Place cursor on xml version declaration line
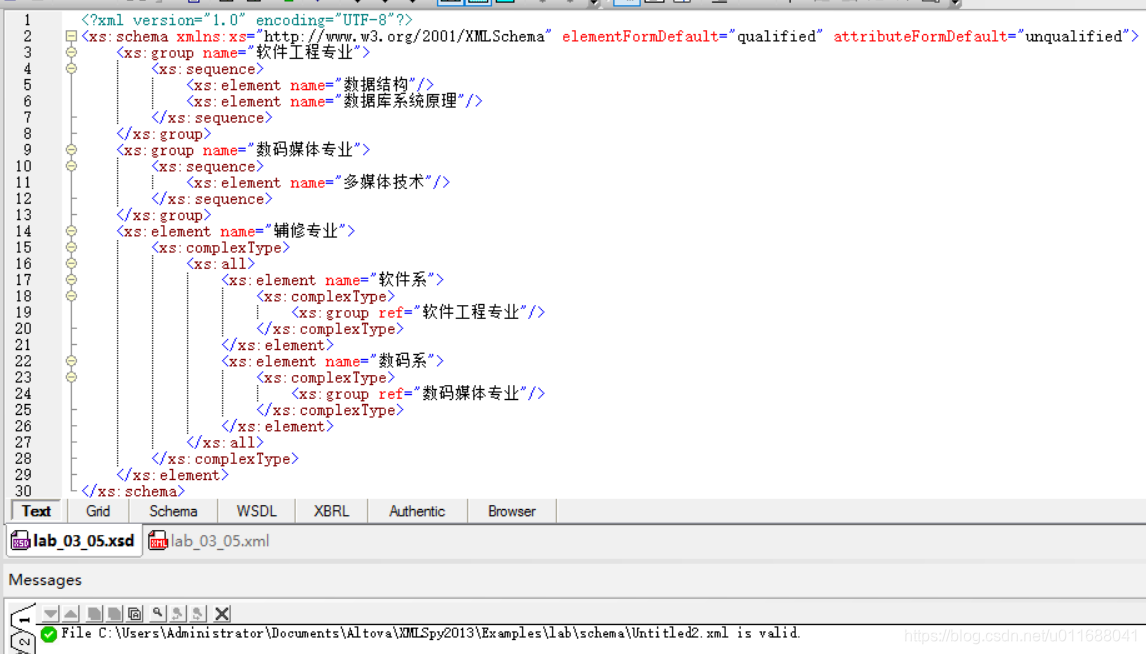Image resolution: width=1146 pixels, height=654 pixels. pos(246,20)
